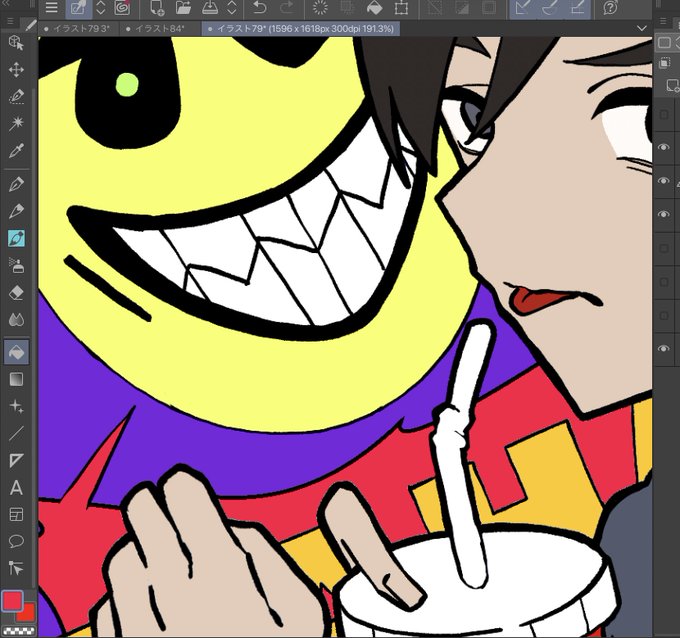Open the left tool palette menu
The height and width of the screenshot is (638, 680).
point(10,21)
